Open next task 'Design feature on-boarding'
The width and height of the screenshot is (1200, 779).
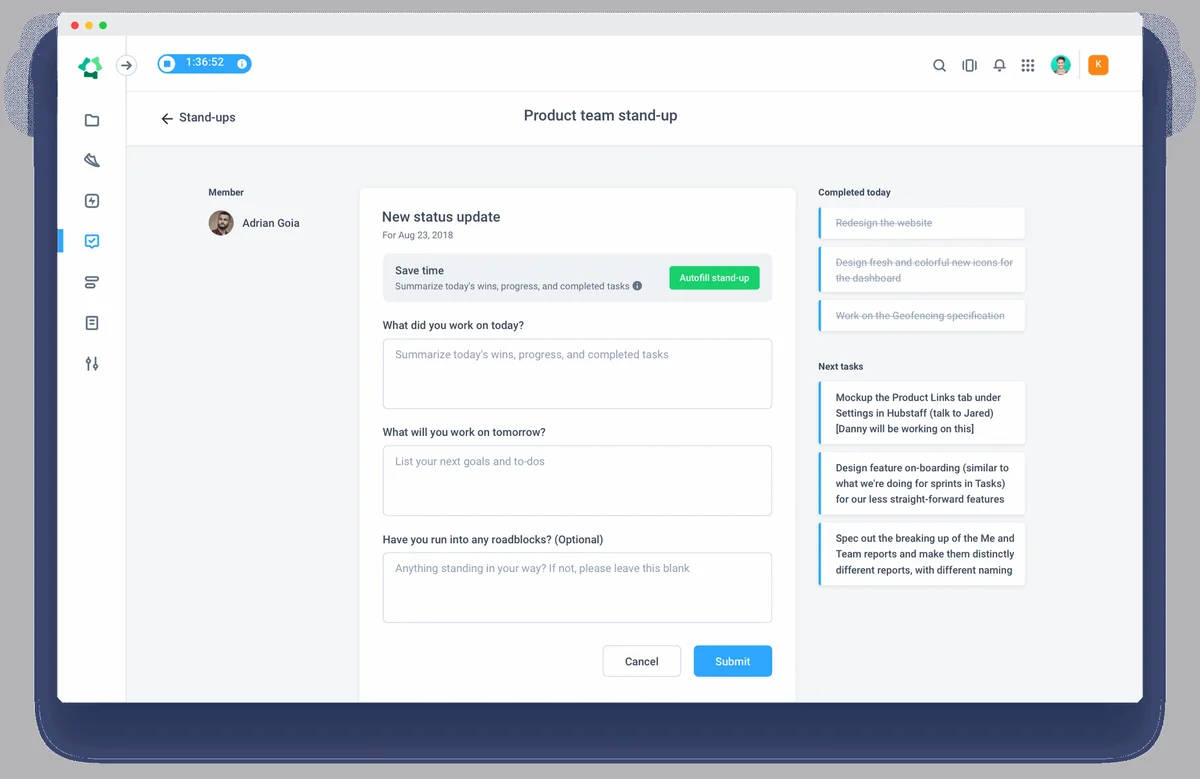click(x=922, y=483)
